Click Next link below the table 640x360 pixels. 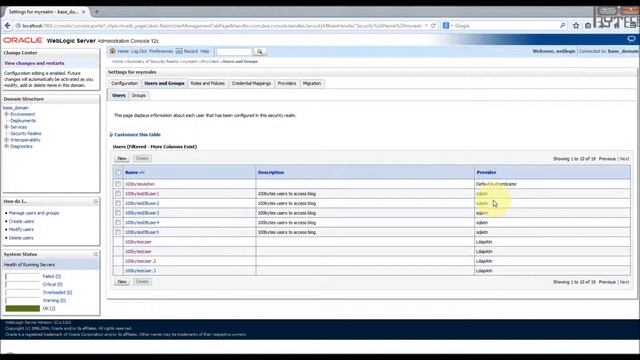pyautogui.click(x=624, y=282)
